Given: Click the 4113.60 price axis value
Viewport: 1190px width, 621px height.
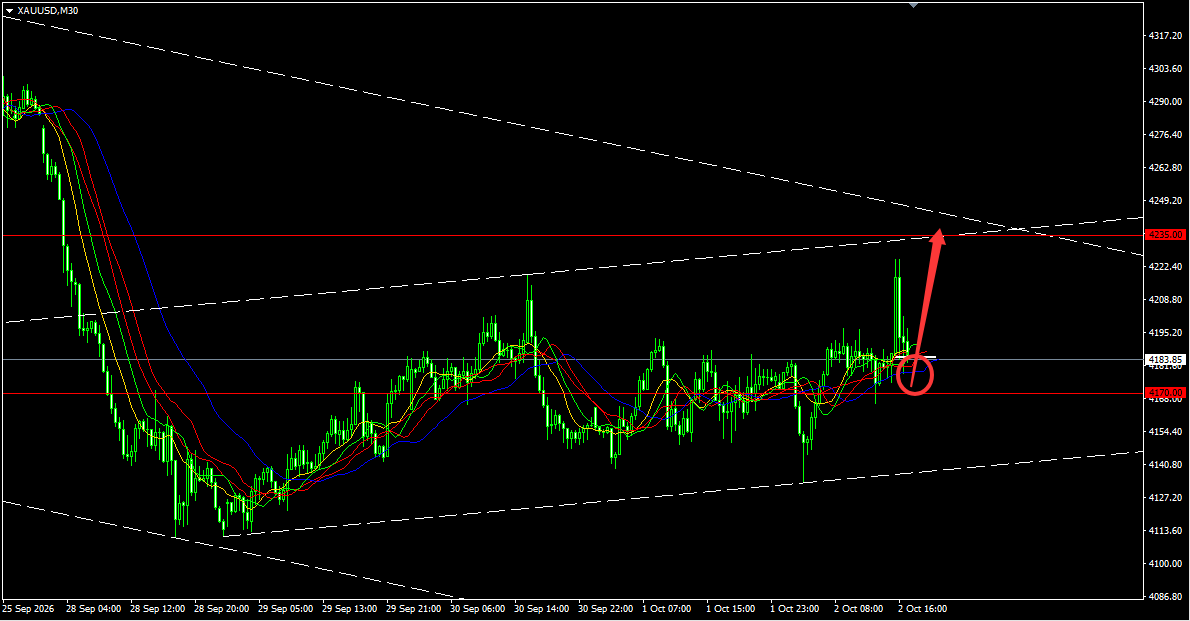Looking at the screenshot, I should pyautogui.click(x=1165, y=531).
